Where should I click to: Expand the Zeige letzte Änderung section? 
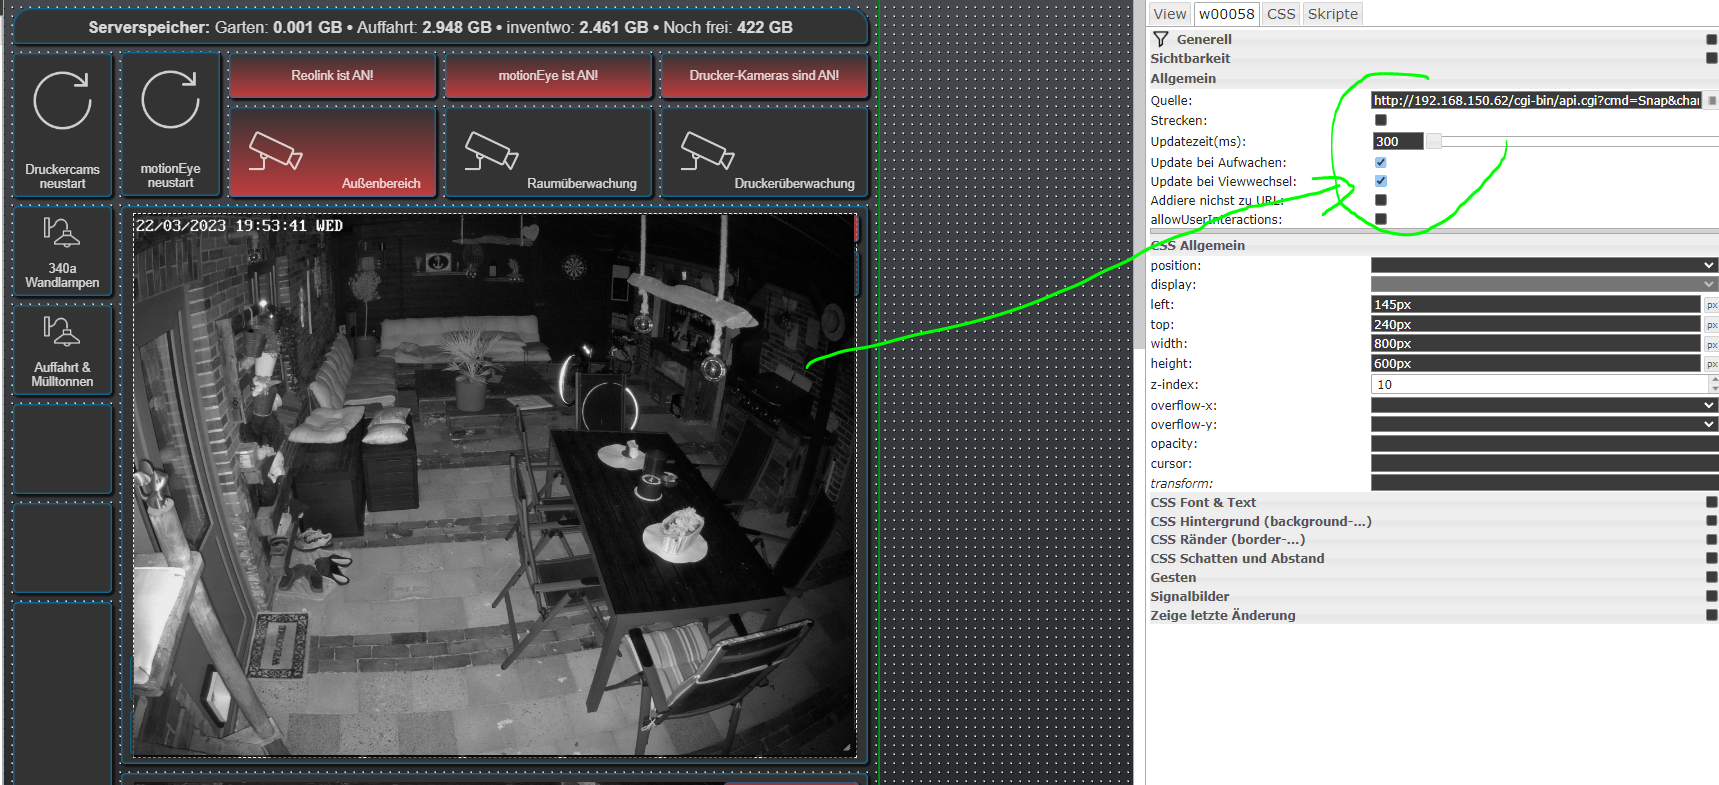tap(1222, 615)
